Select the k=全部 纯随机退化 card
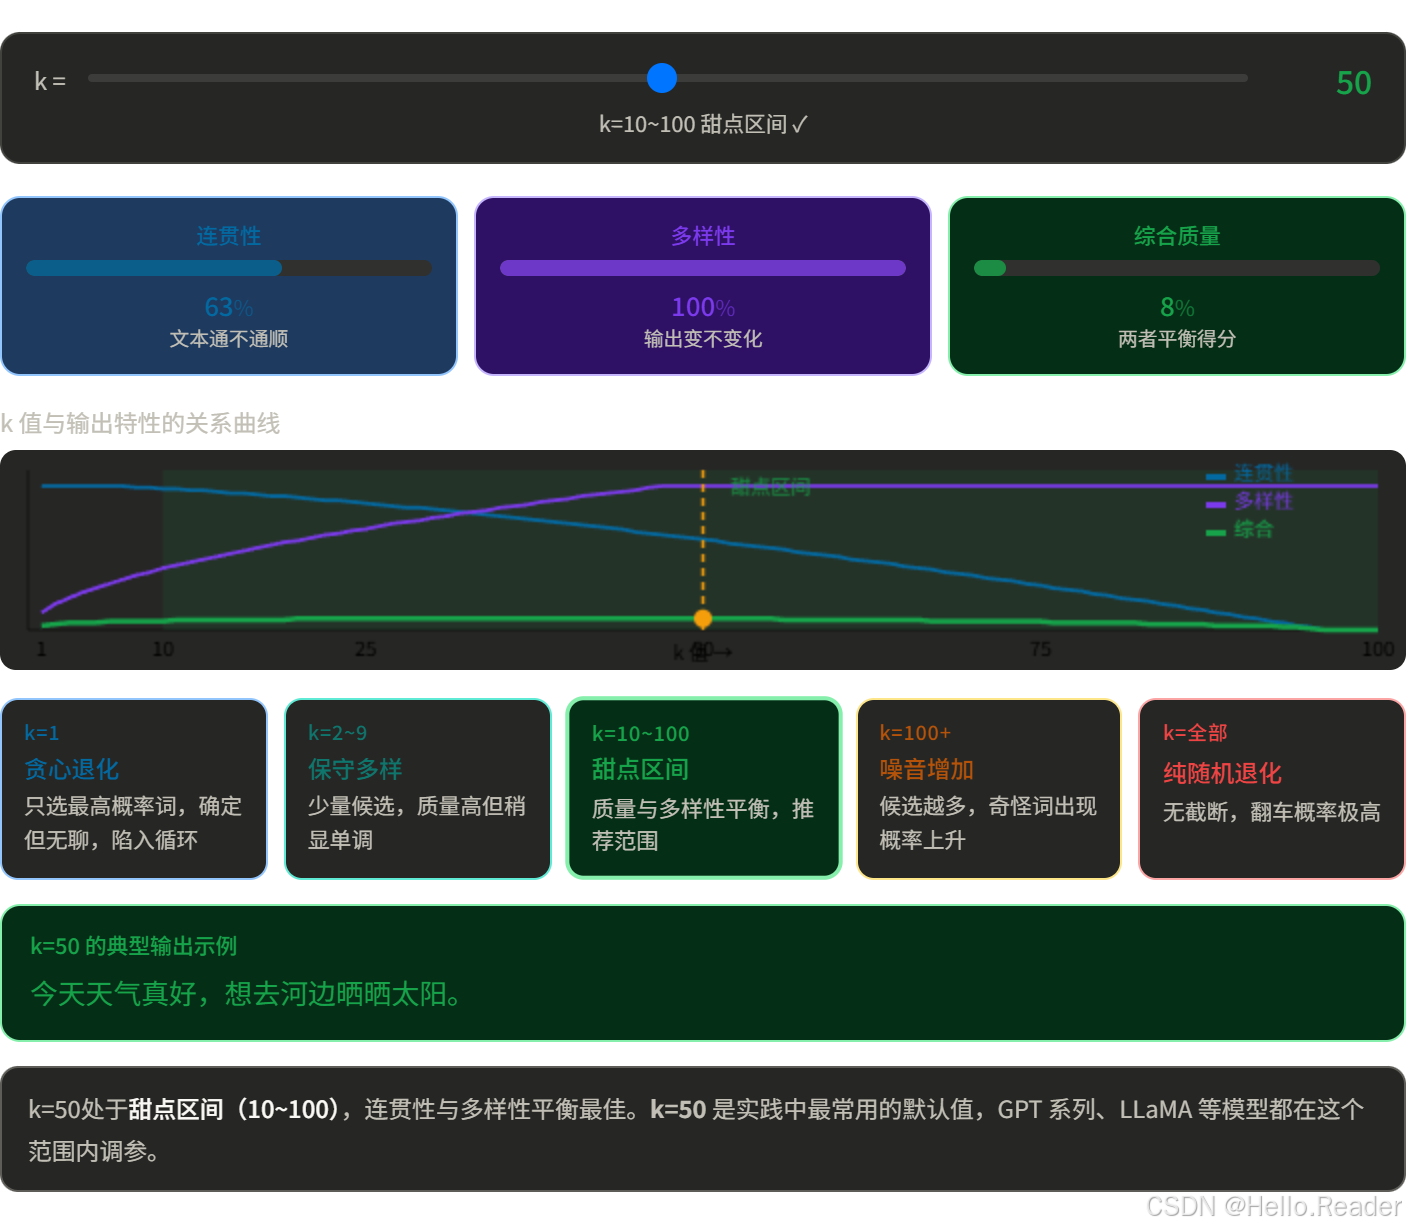Image resolution: width=1406 pixels, height=1232 pixels. coord(1272,789)
